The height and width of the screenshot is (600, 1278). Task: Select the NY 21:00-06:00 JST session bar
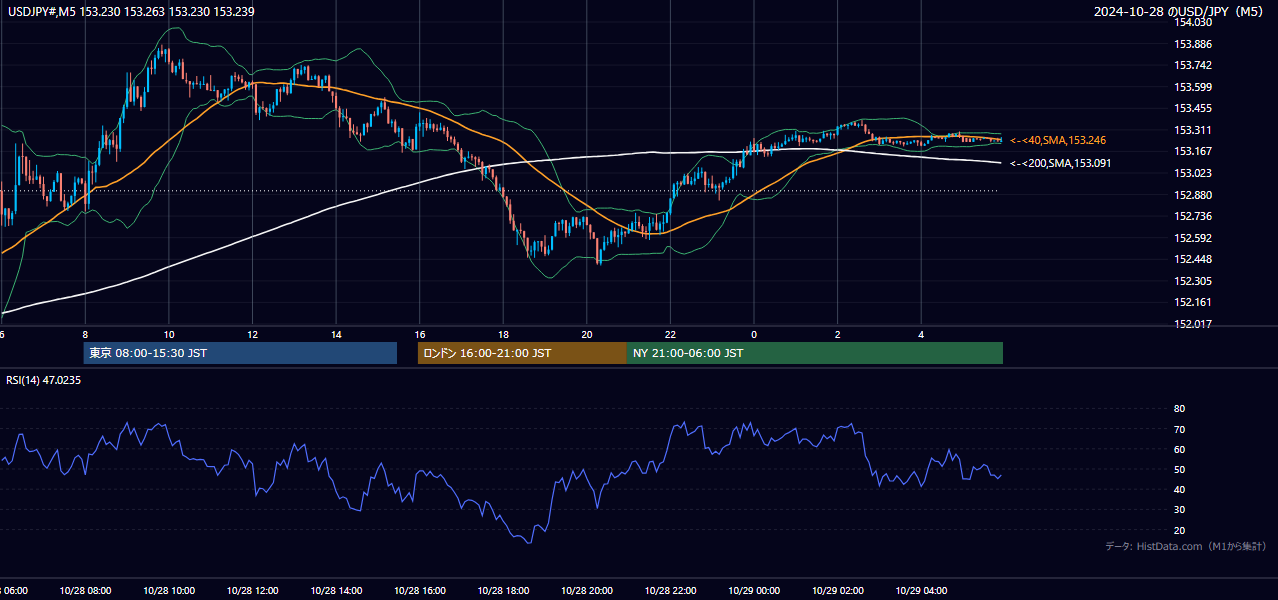coord(815,353)
